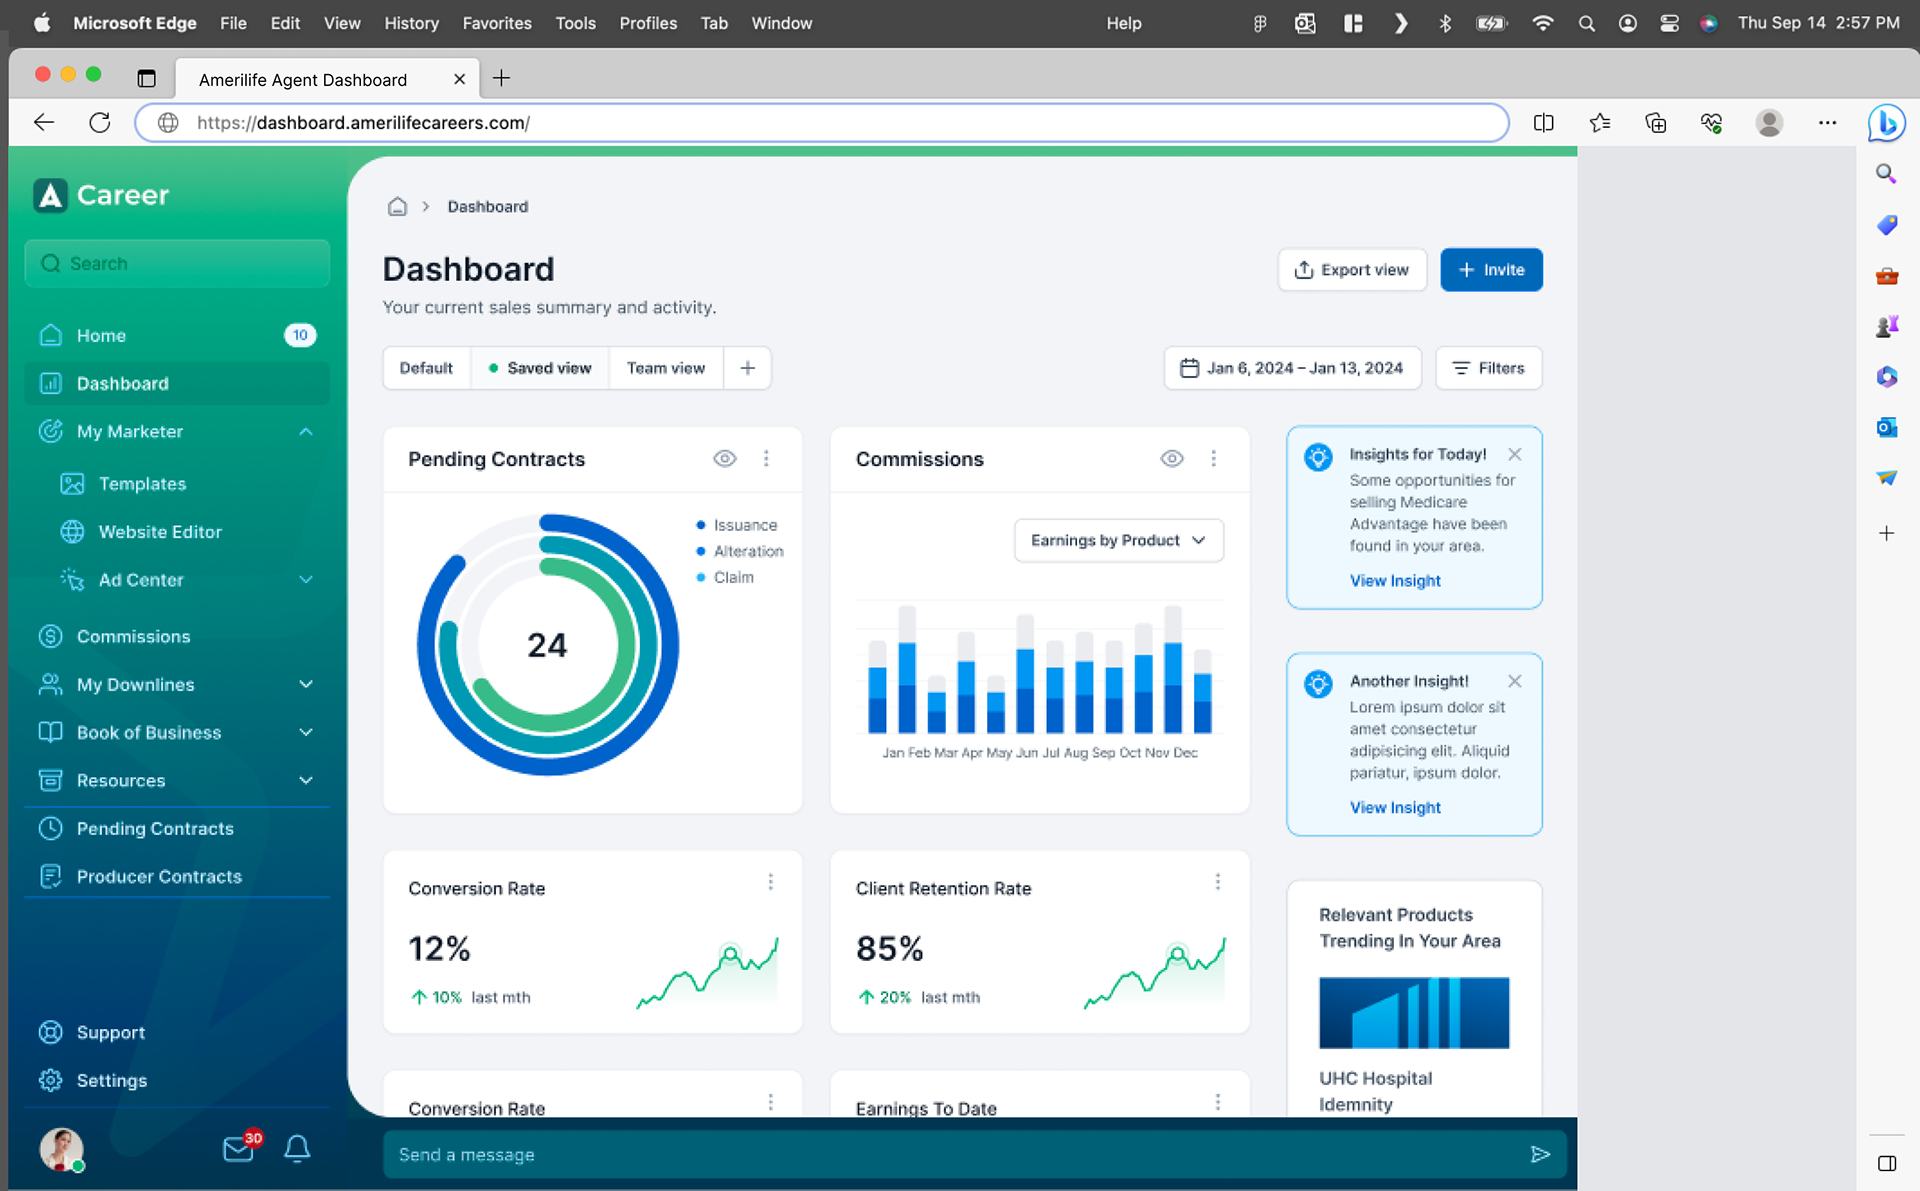Go to Home in sidebar
The width and height of the screenshot is (1920, 1191).
[177, 335]
